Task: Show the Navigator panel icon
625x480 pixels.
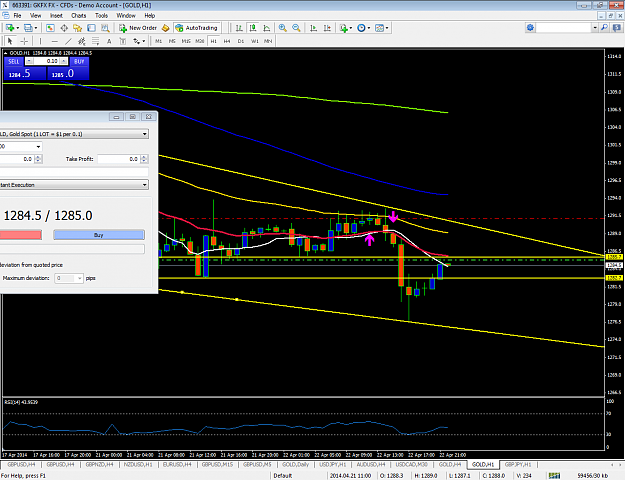Action: coord(77,28)
